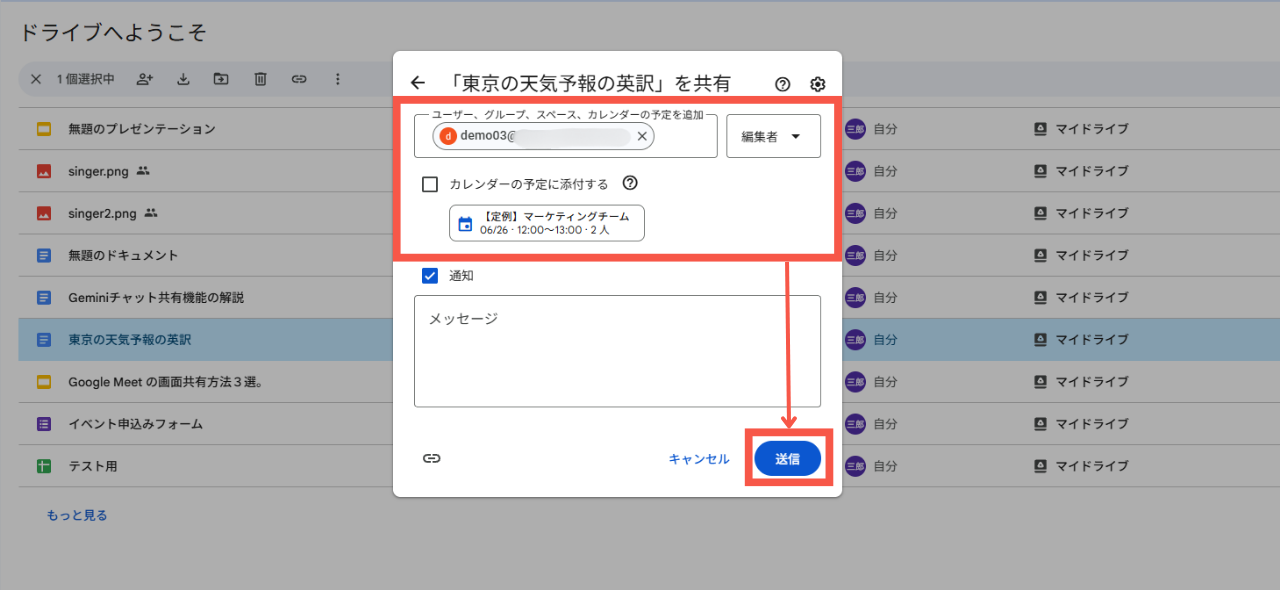The width and height of the screenshot is (1280, 590).
Task: Click Slides icon of Google Meet file
Action: (x=44, y=382)
